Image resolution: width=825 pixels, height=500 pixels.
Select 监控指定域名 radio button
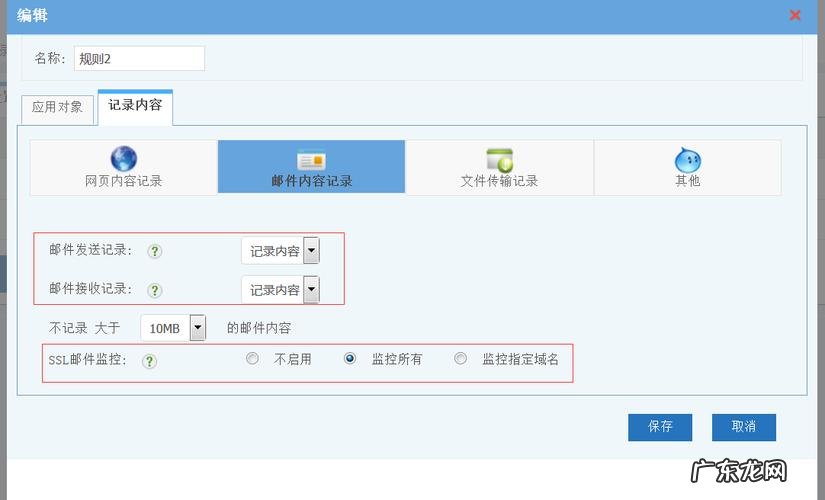click(x=460, y=358)
